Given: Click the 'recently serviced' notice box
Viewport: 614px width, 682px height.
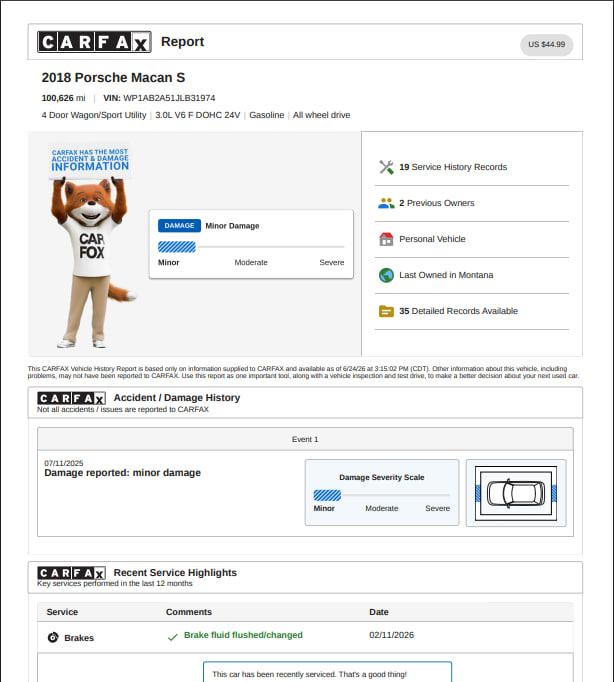Looking at the screenshot, I should point(327,672).
